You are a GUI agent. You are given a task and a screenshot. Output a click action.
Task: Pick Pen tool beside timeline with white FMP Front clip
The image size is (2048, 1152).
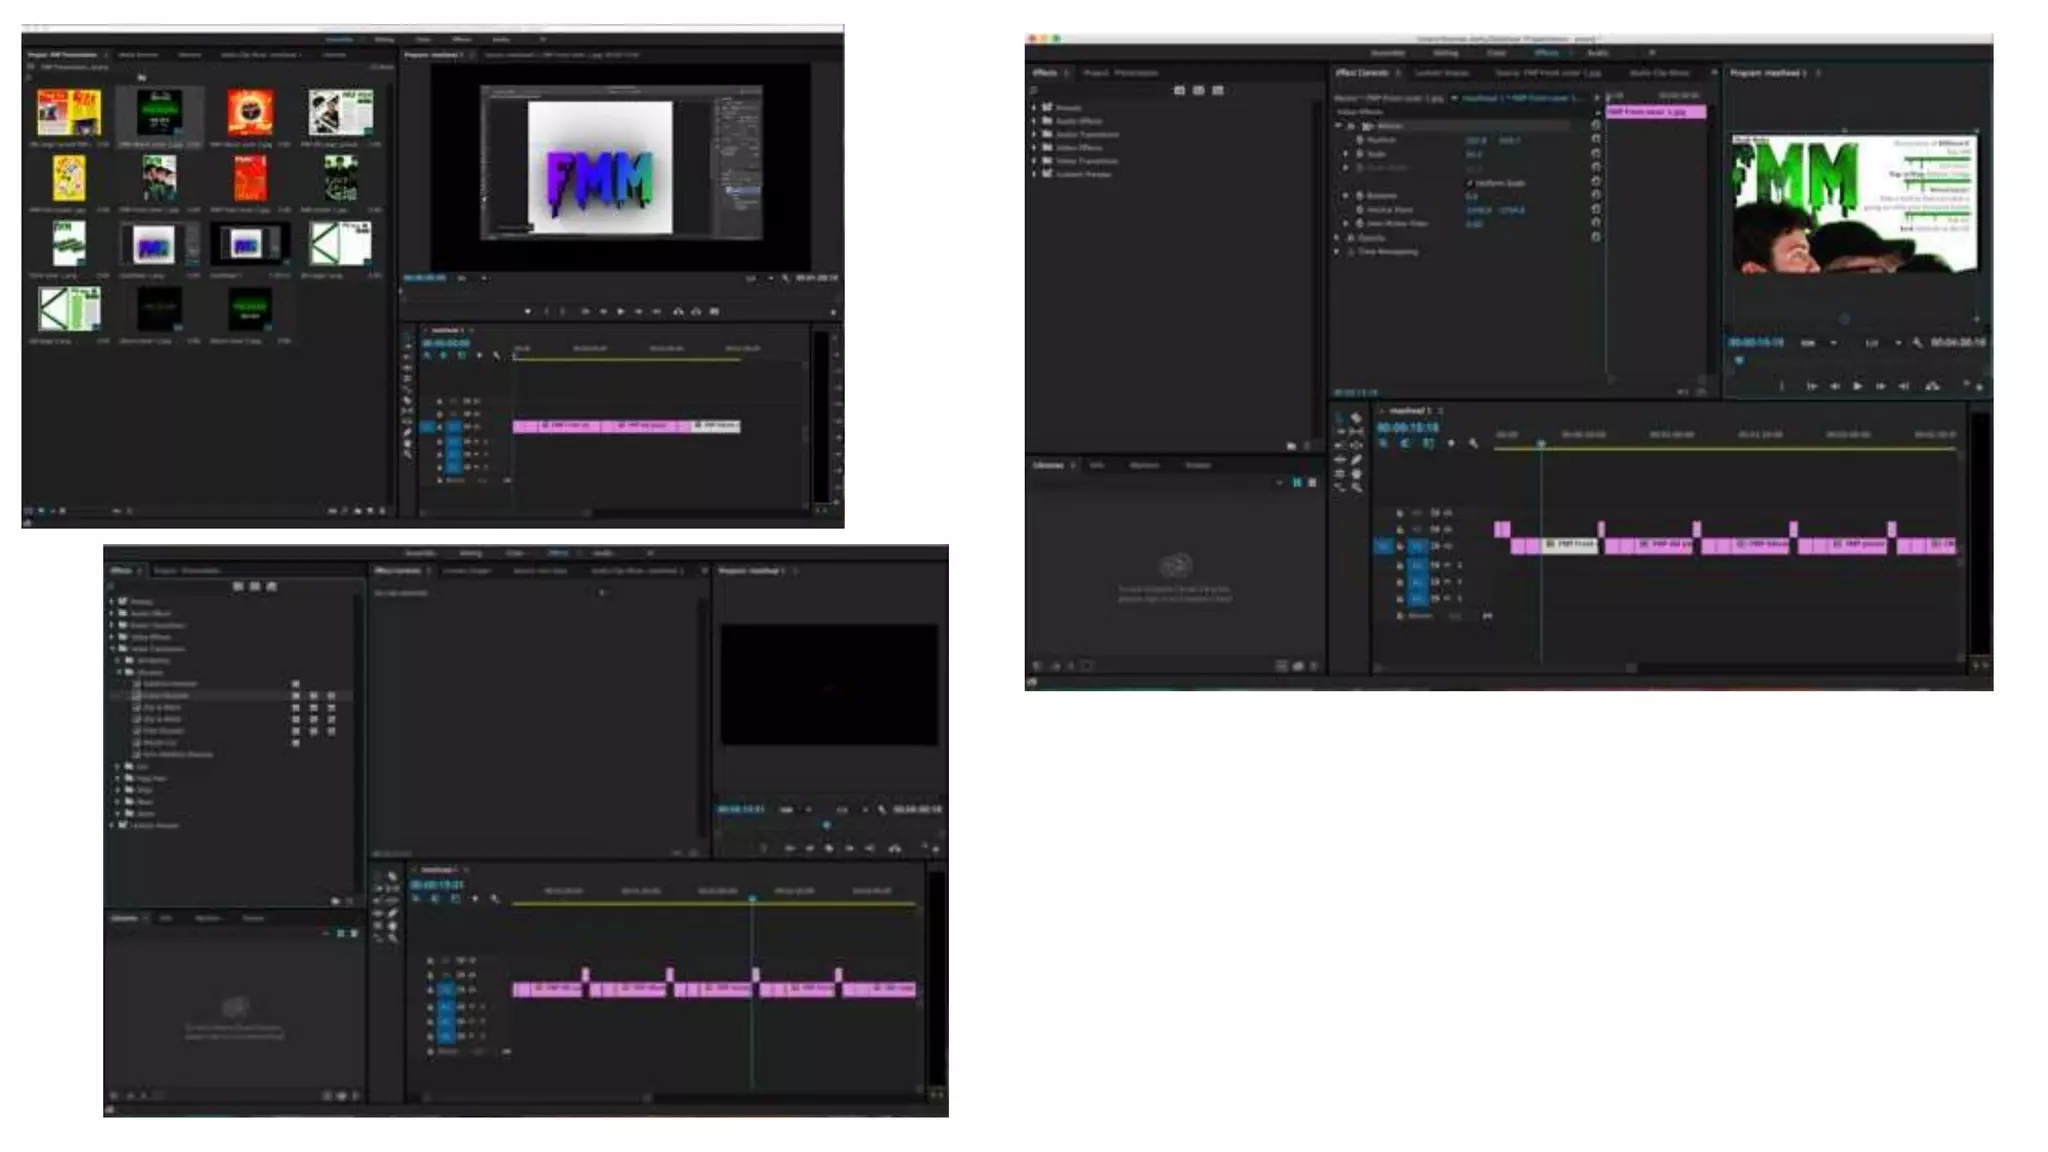tap(1356, 460)
